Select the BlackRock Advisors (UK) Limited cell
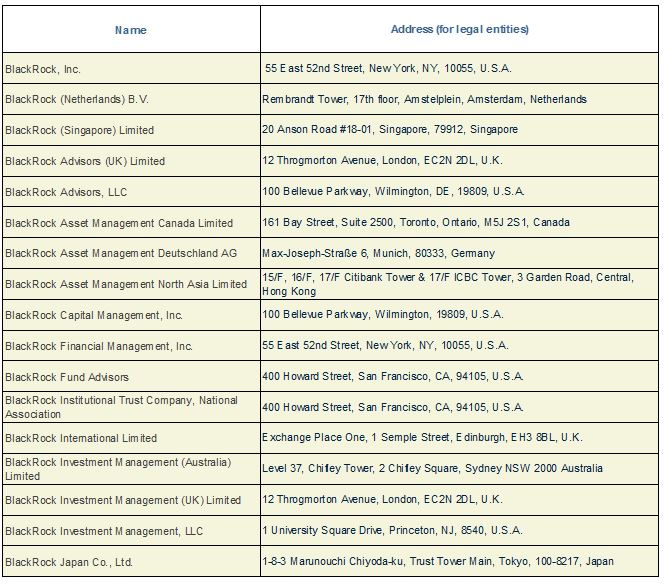 pyautogui.click(x=131, y=161)
